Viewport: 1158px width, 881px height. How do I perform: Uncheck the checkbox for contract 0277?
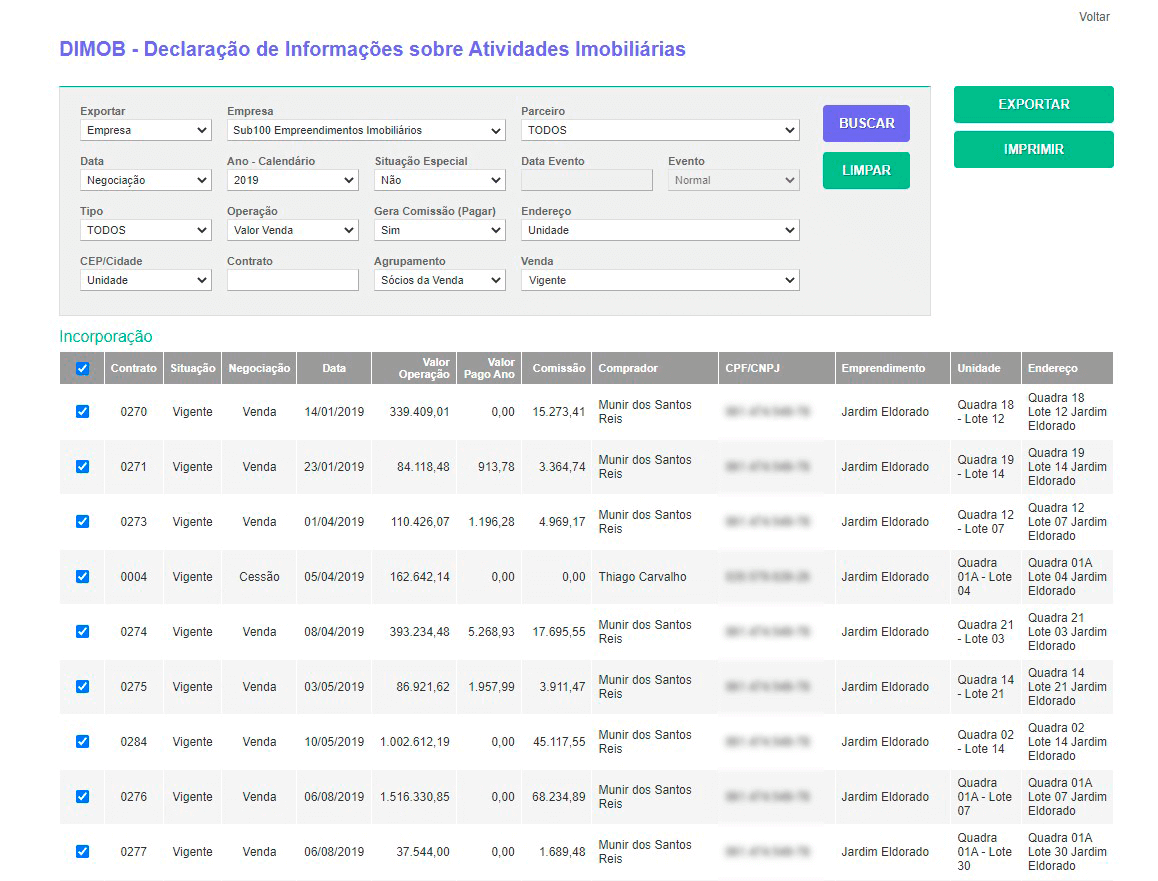pos(82,851)
